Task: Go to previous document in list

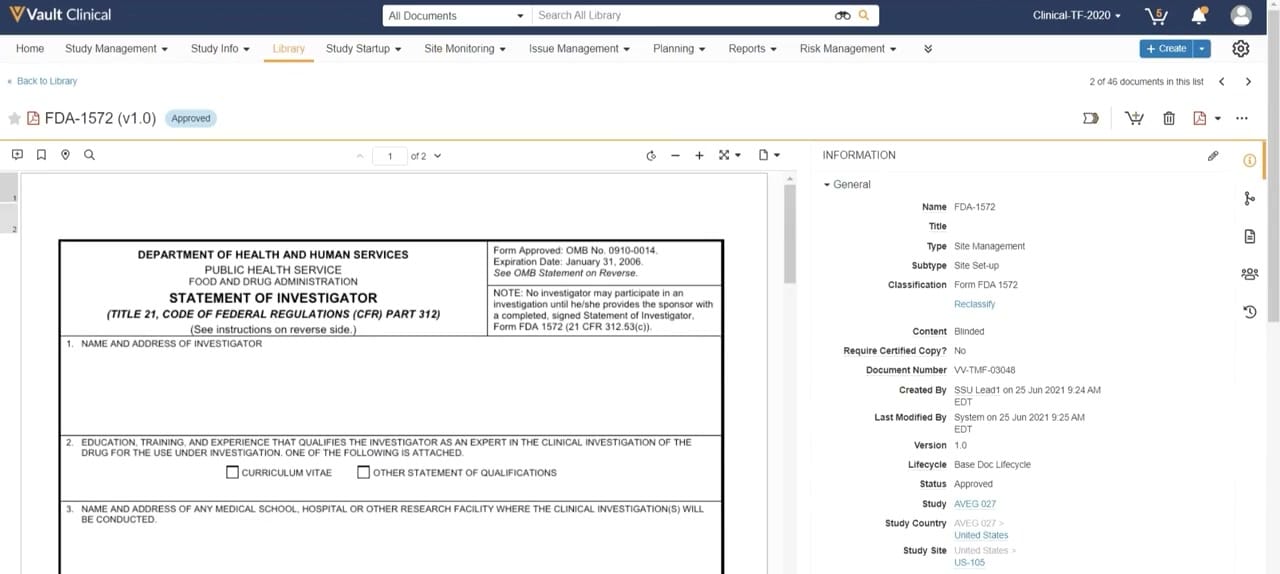Action: 1222,81
